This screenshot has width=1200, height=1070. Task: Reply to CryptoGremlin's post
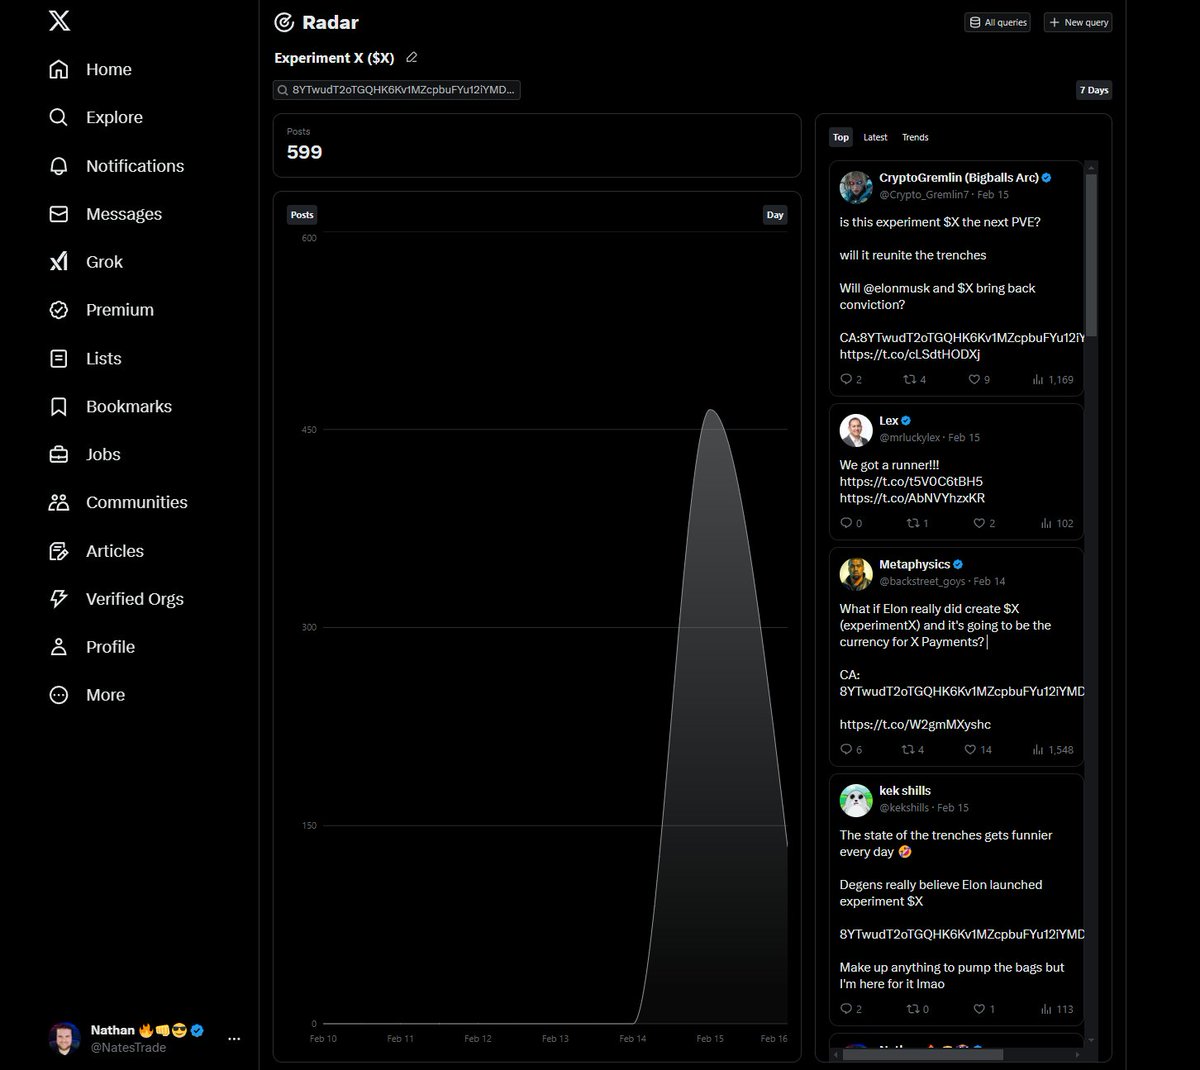click(851, 380)
